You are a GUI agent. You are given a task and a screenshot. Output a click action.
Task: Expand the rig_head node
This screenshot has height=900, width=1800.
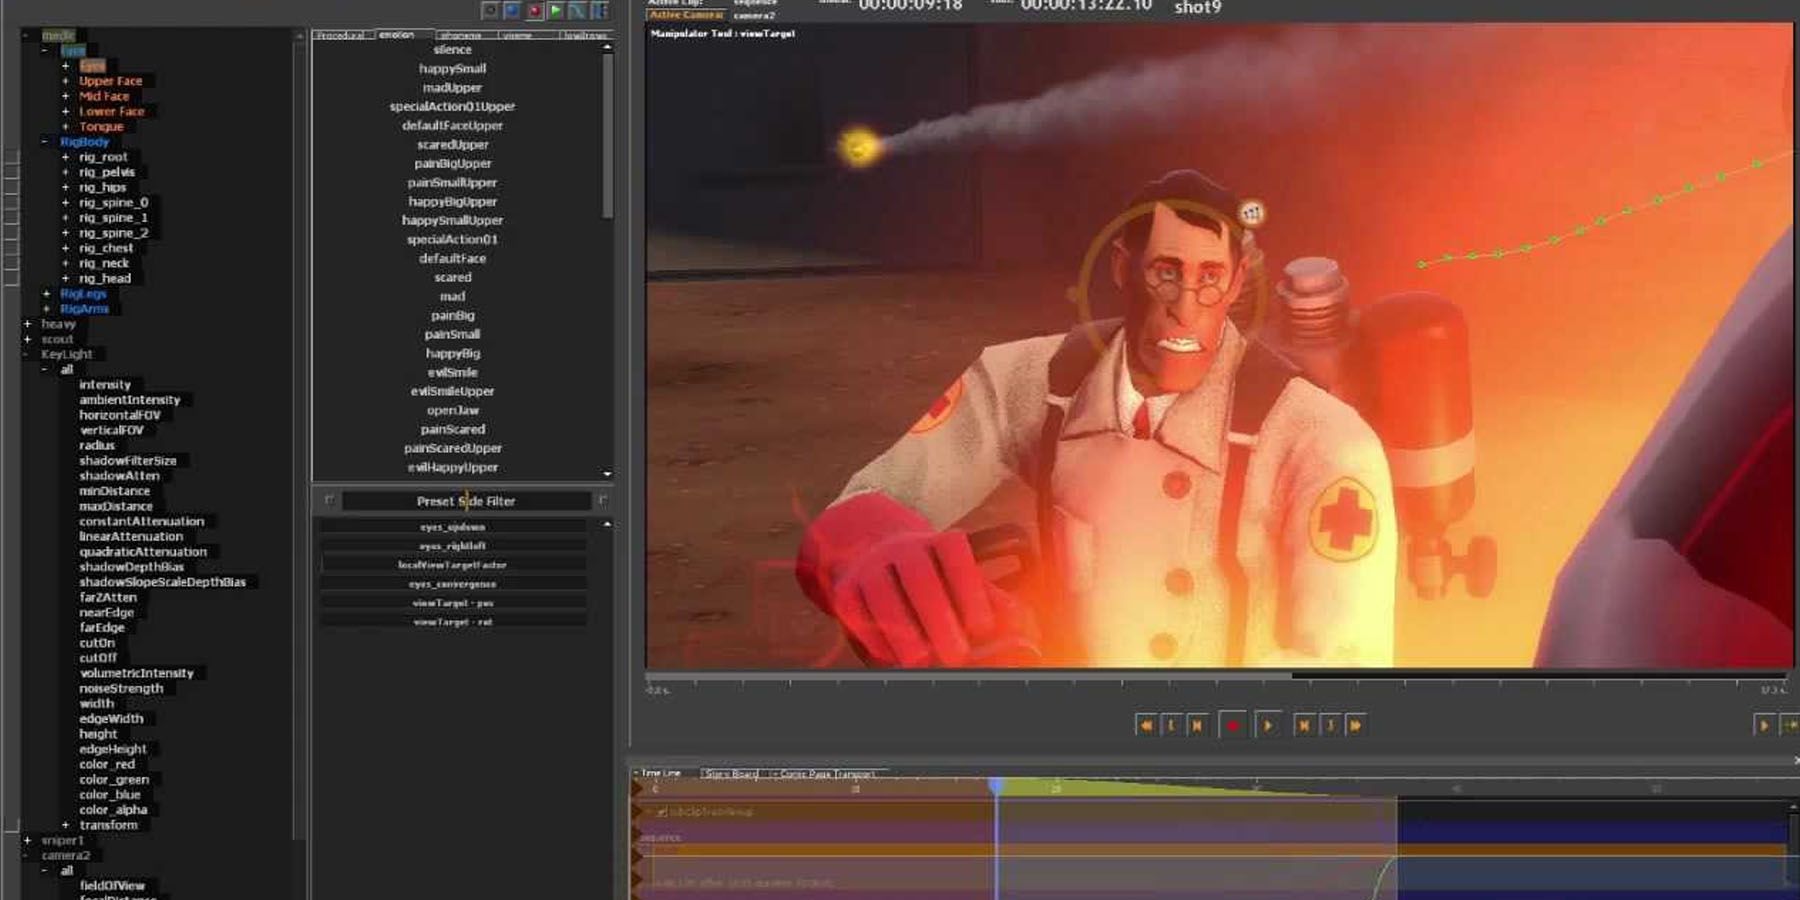point(66,279)
